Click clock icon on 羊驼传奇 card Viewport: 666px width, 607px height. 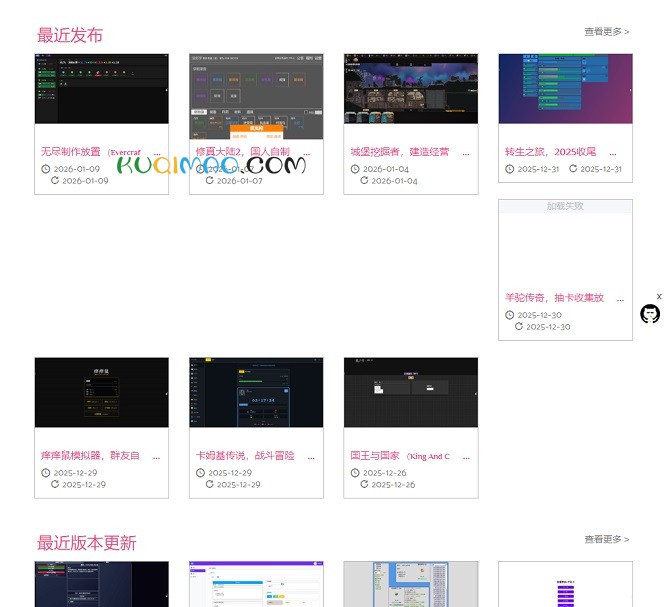[509, 315]
